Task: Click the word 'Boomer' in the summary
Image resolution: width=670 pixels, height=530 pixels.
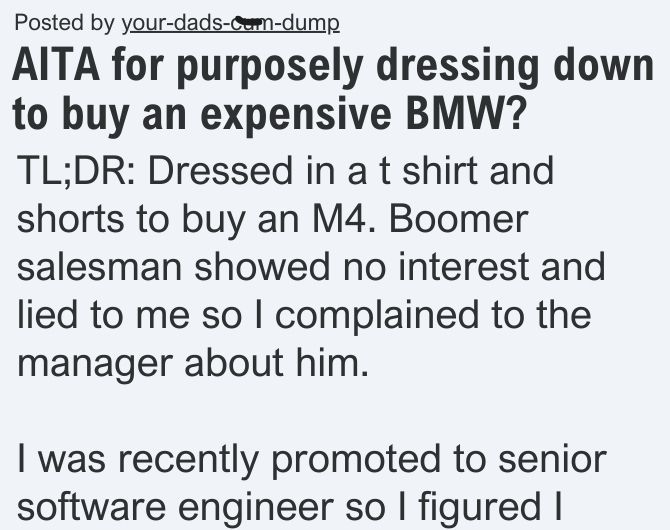Action: point(458,219)
